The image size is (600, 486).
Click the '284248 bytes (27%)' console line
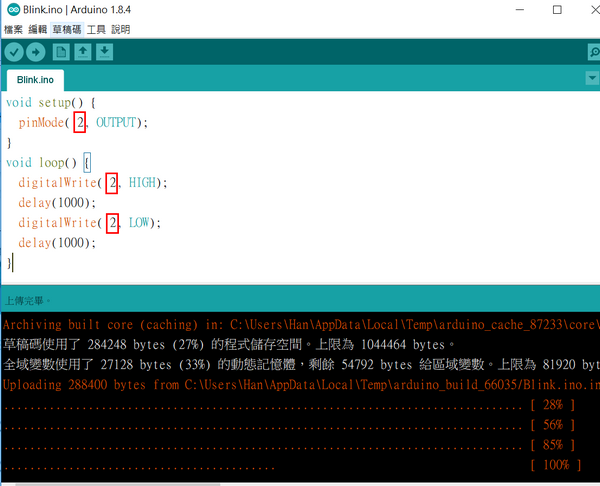pyautogui.click(x=228, y=345)
